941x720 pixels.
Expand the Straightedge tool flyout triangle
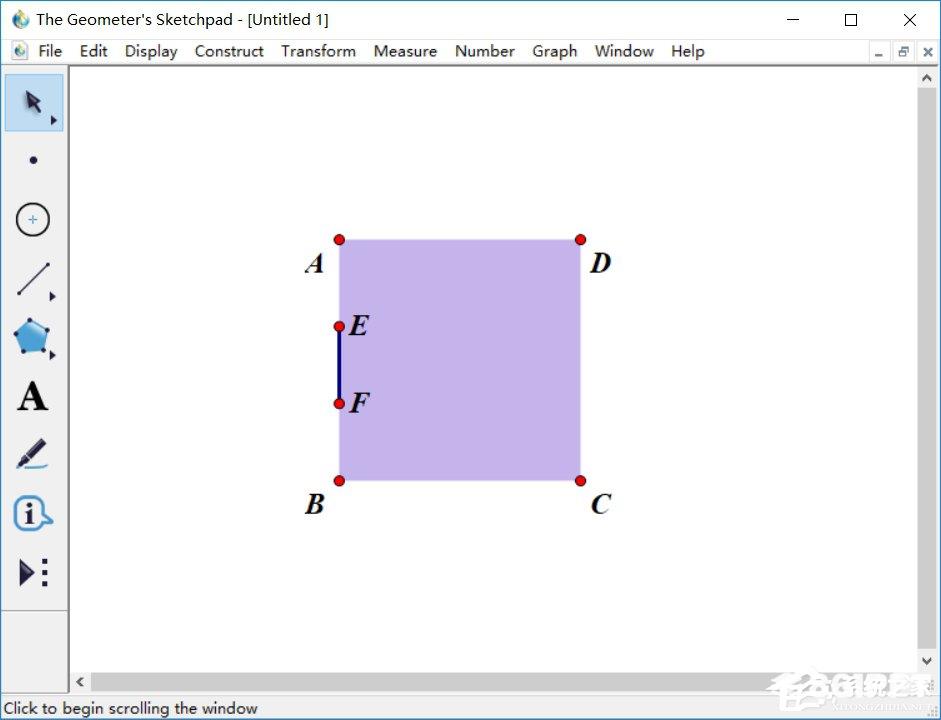(53, 296)
